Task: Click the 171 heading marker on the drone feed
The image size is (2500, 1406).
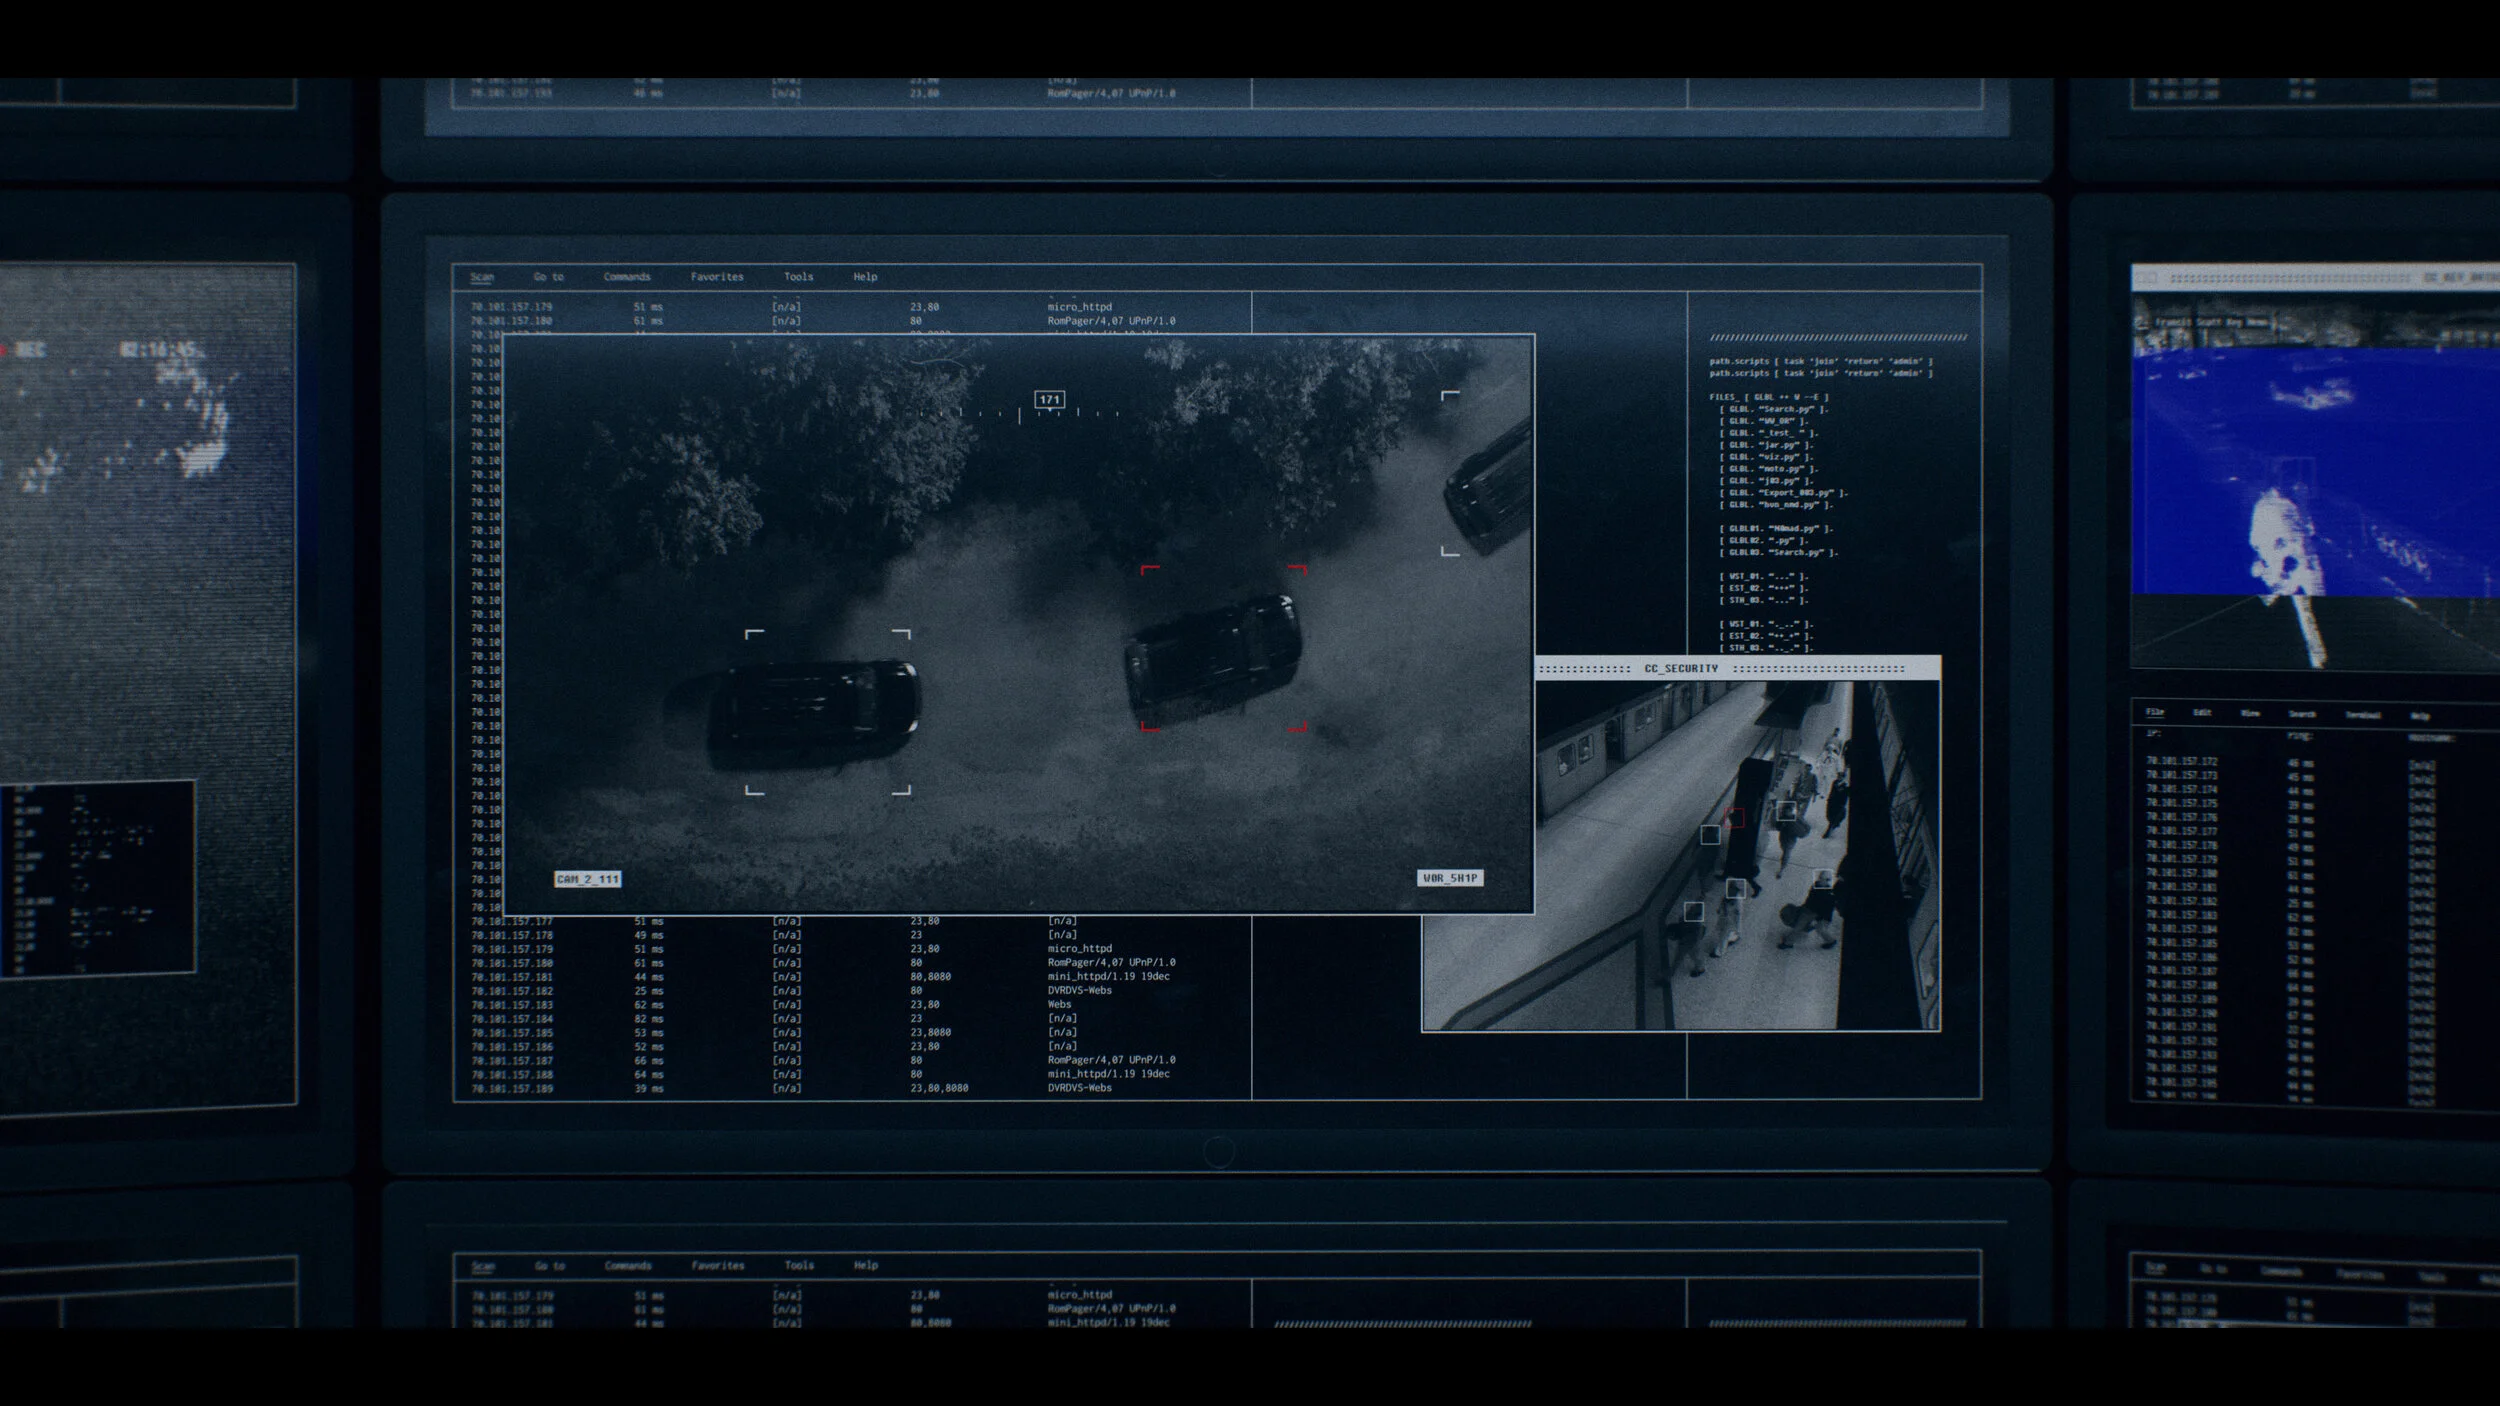Action: [x=1049, y=400]
